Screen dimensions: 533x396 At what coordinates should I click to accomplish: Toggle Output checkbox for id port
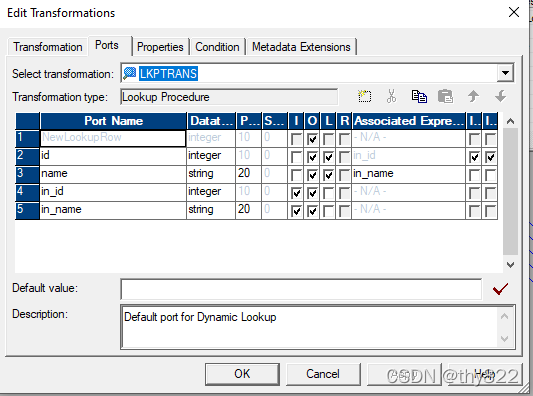(312, 157)
